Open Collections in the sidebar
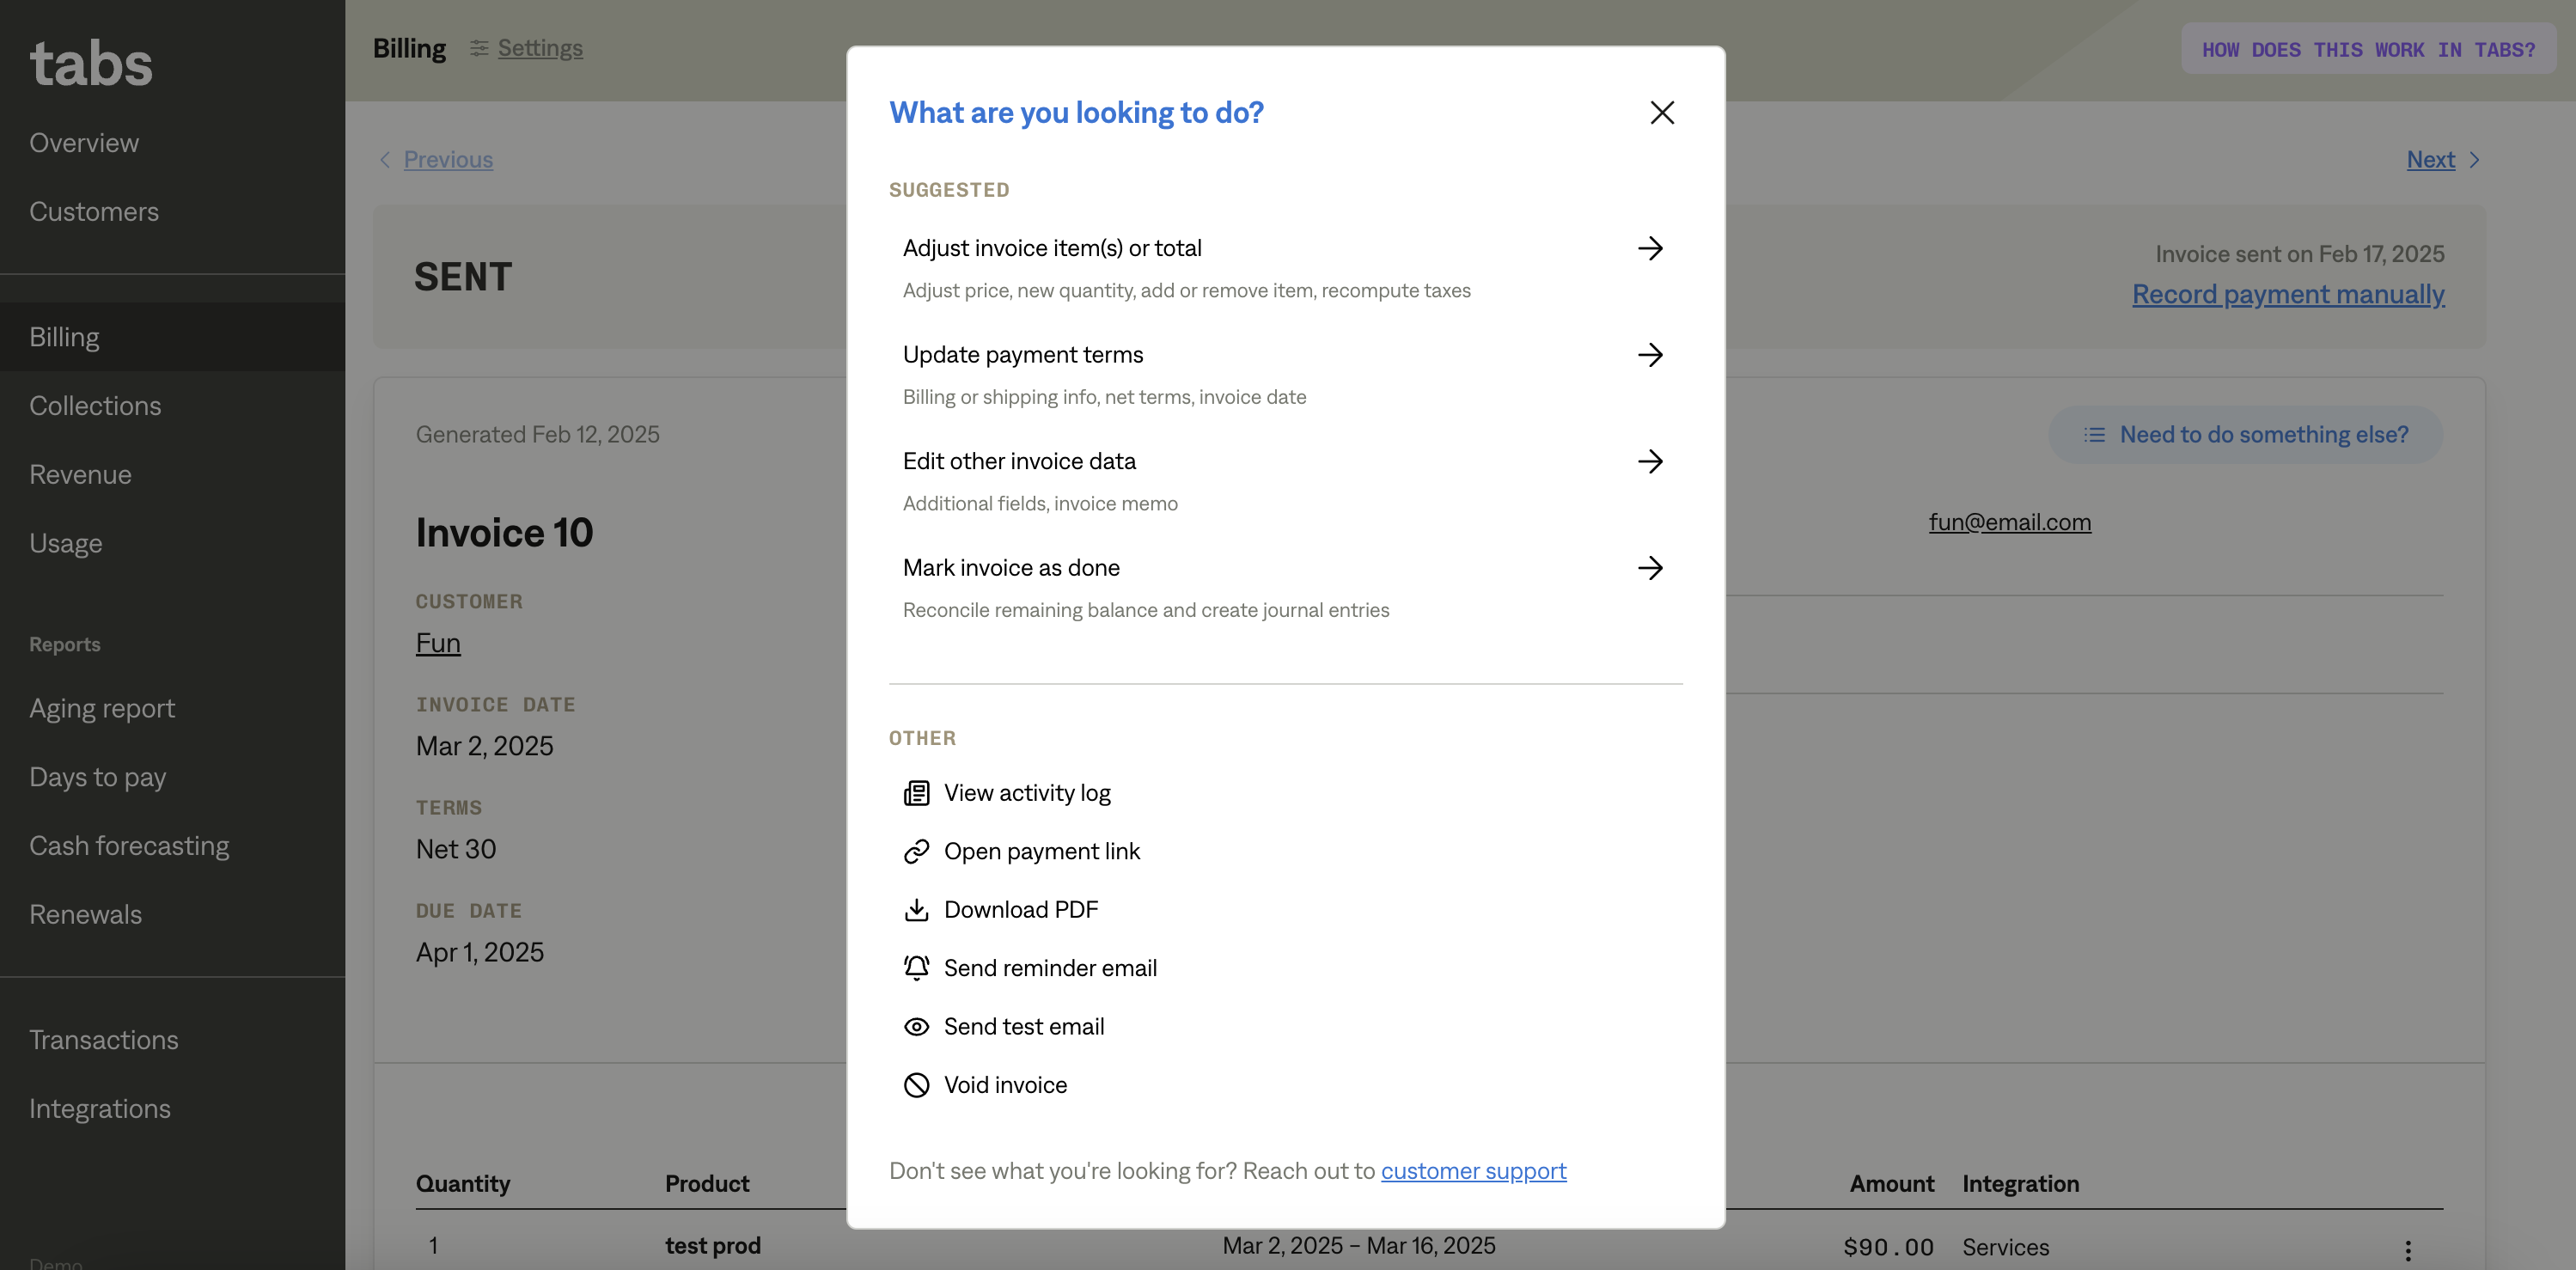 95,406
